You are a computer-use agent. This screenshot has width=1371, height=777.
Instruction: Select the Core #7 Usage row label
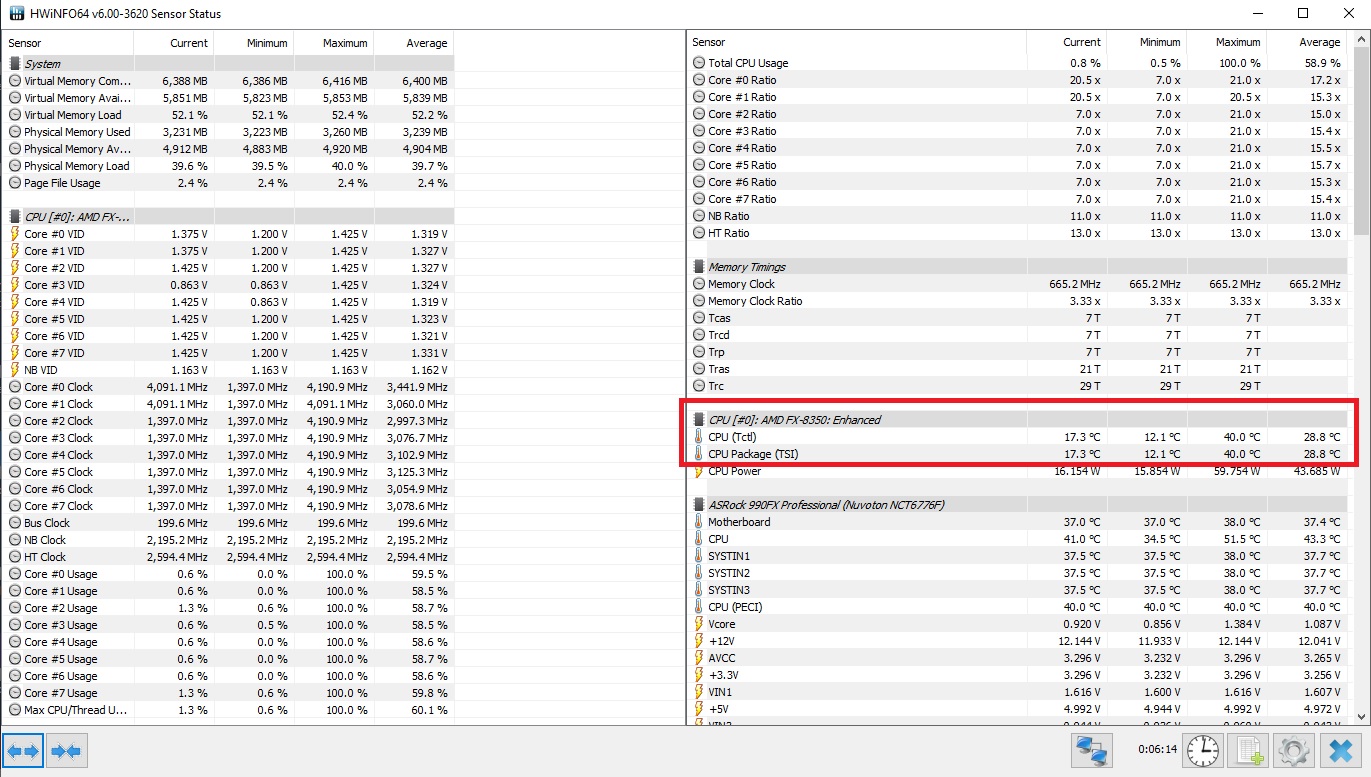pos(61,693)
